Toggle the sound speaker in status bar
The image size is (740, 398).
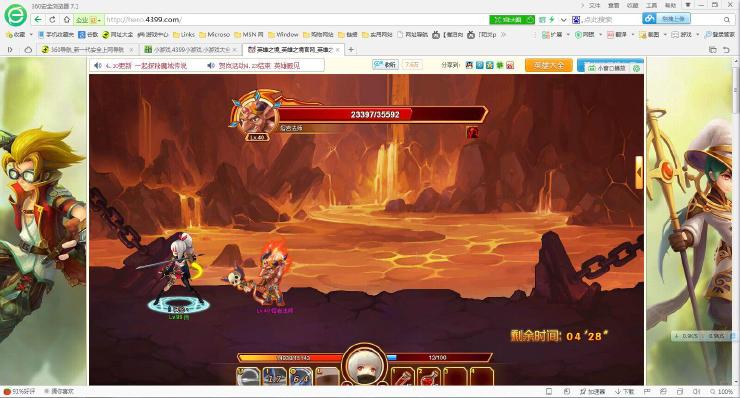(697, 391)
